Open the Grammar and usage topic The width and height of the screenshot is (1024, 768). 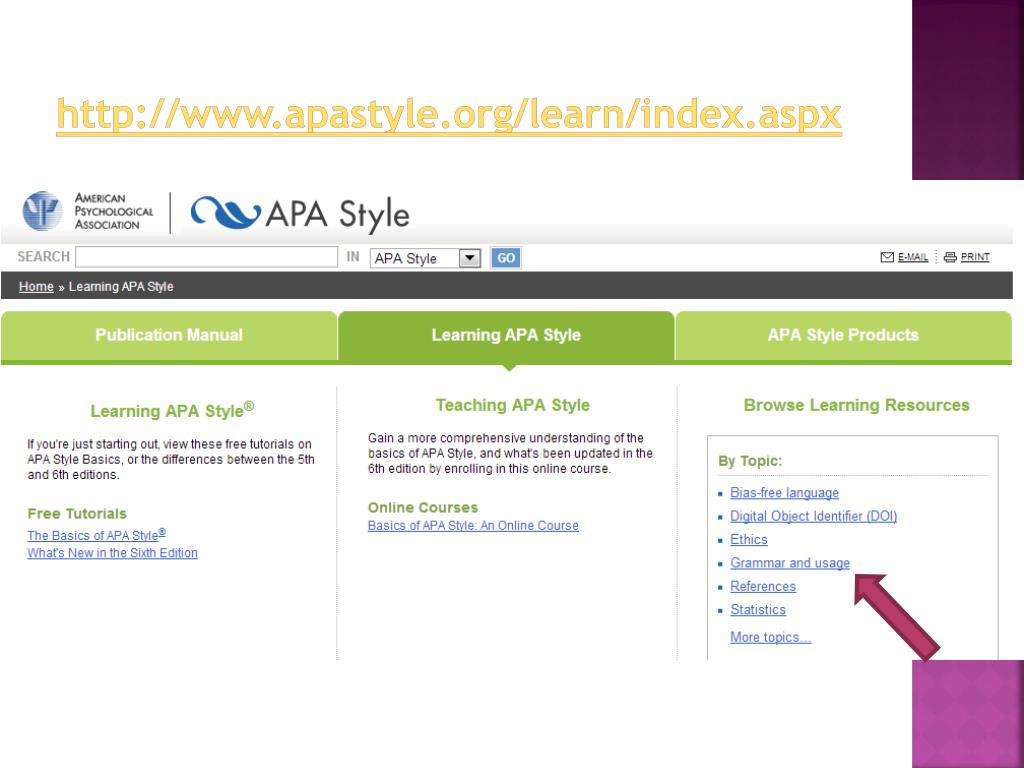pos(790,563)
